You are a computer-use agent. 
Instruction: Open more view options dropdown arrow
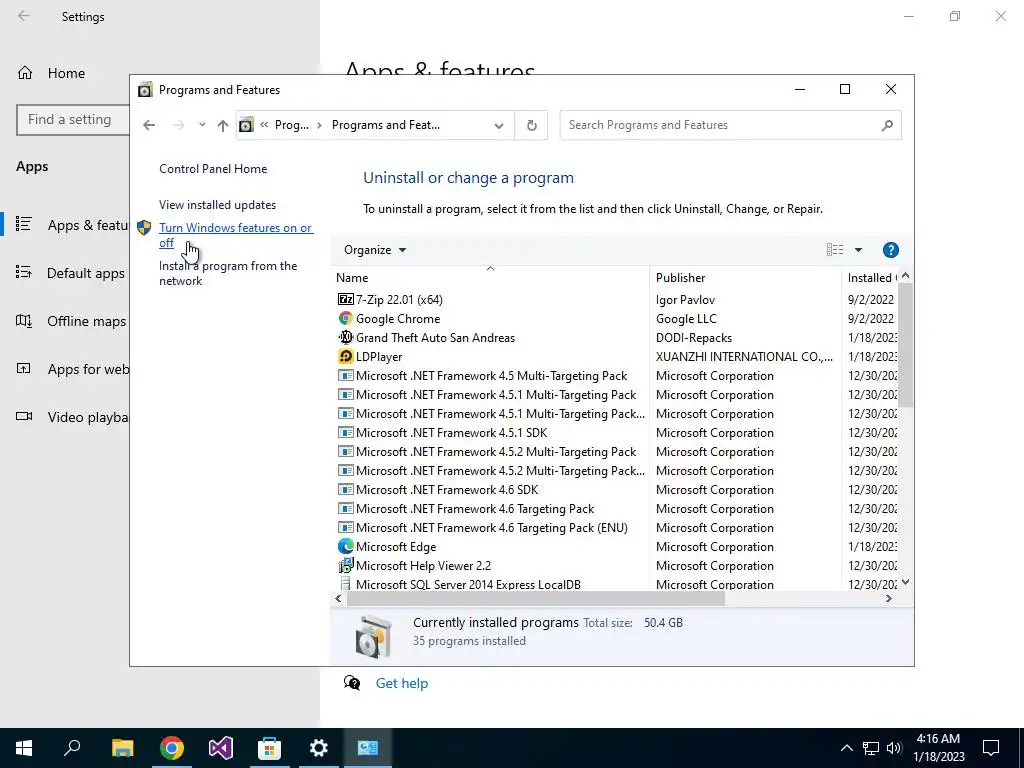point(858,250)
